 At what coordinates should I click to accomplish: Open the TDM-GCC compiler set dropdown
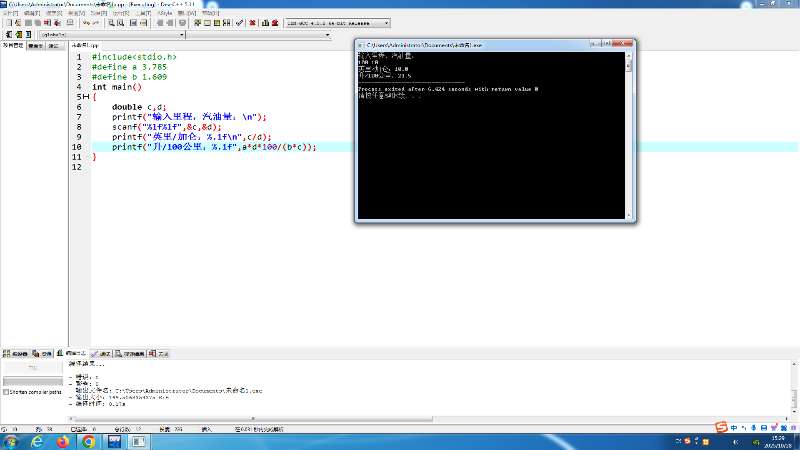(337, 23)
